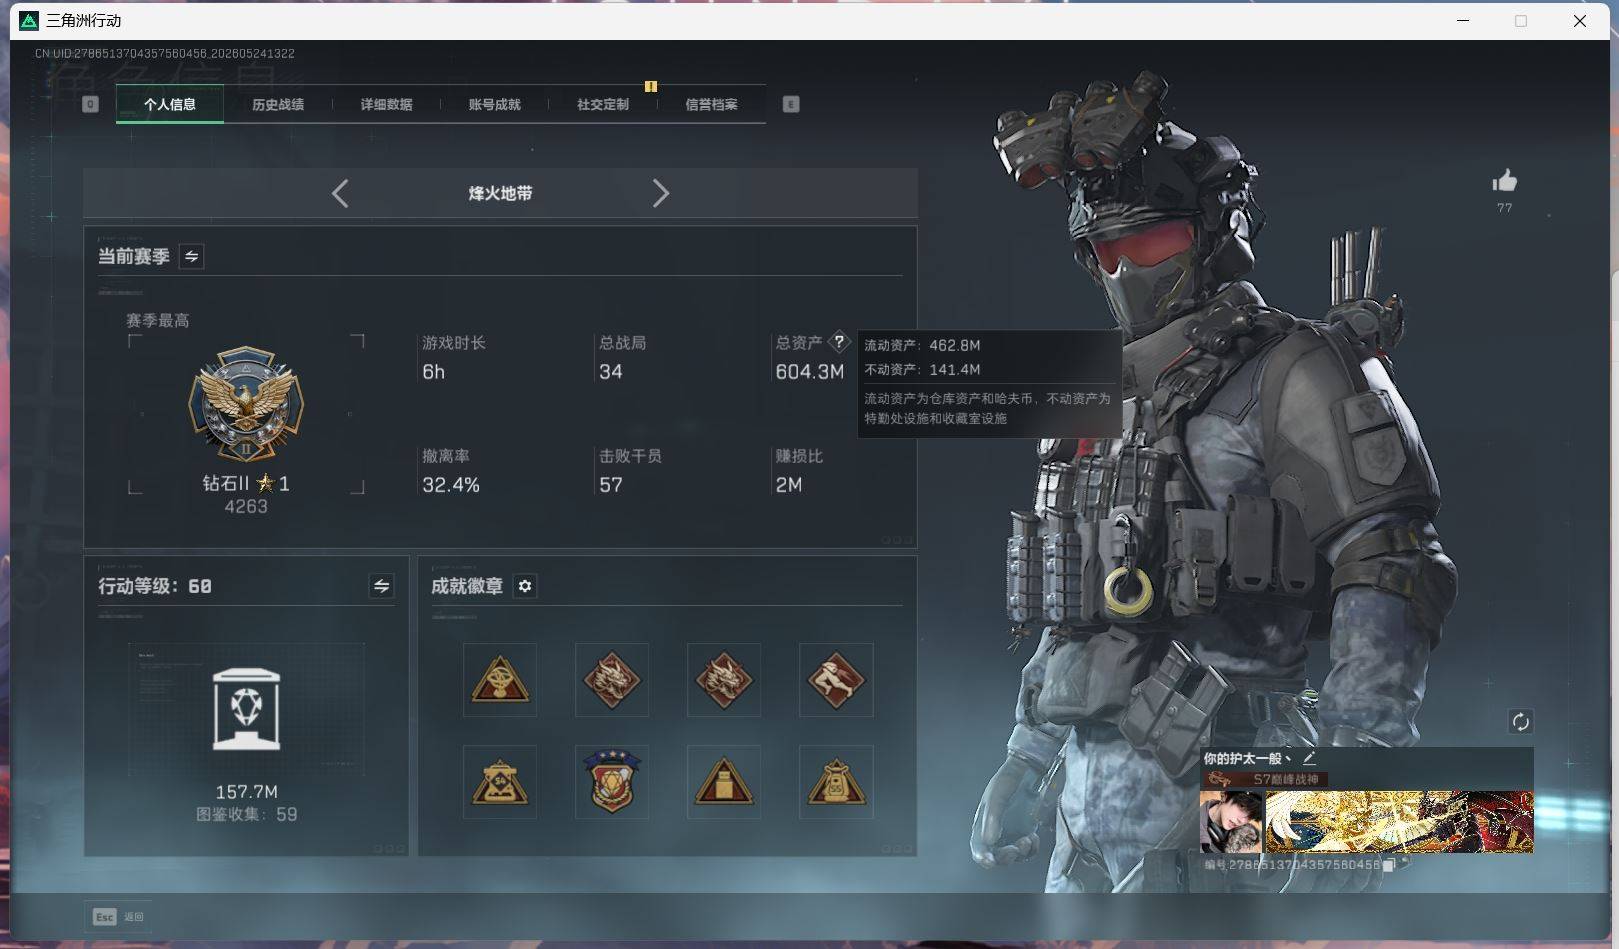Screen dimensions: 1619x949
Task: Click the 图鉴收集: 59 text
Action: click(x=247, y=814)
